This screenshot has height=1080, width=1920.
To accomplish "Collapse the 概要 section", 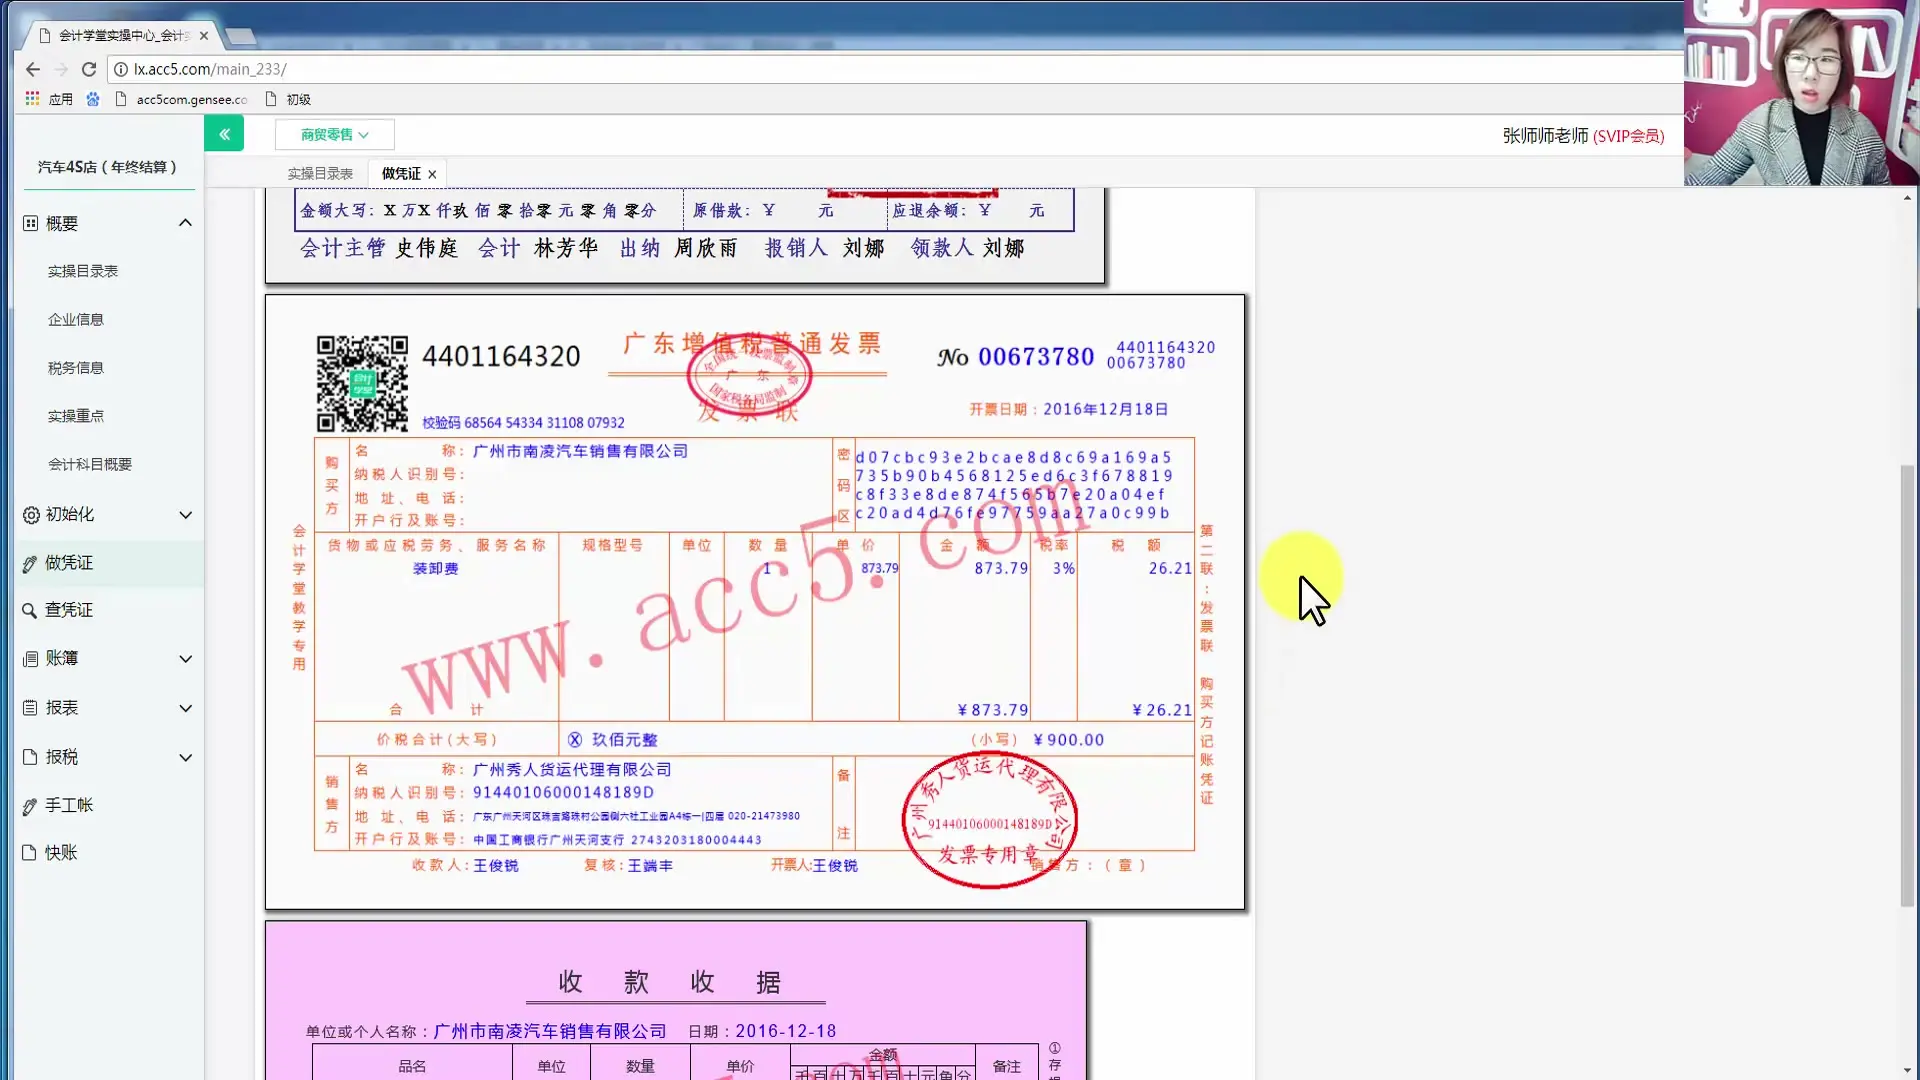I will tap(185, 223).
